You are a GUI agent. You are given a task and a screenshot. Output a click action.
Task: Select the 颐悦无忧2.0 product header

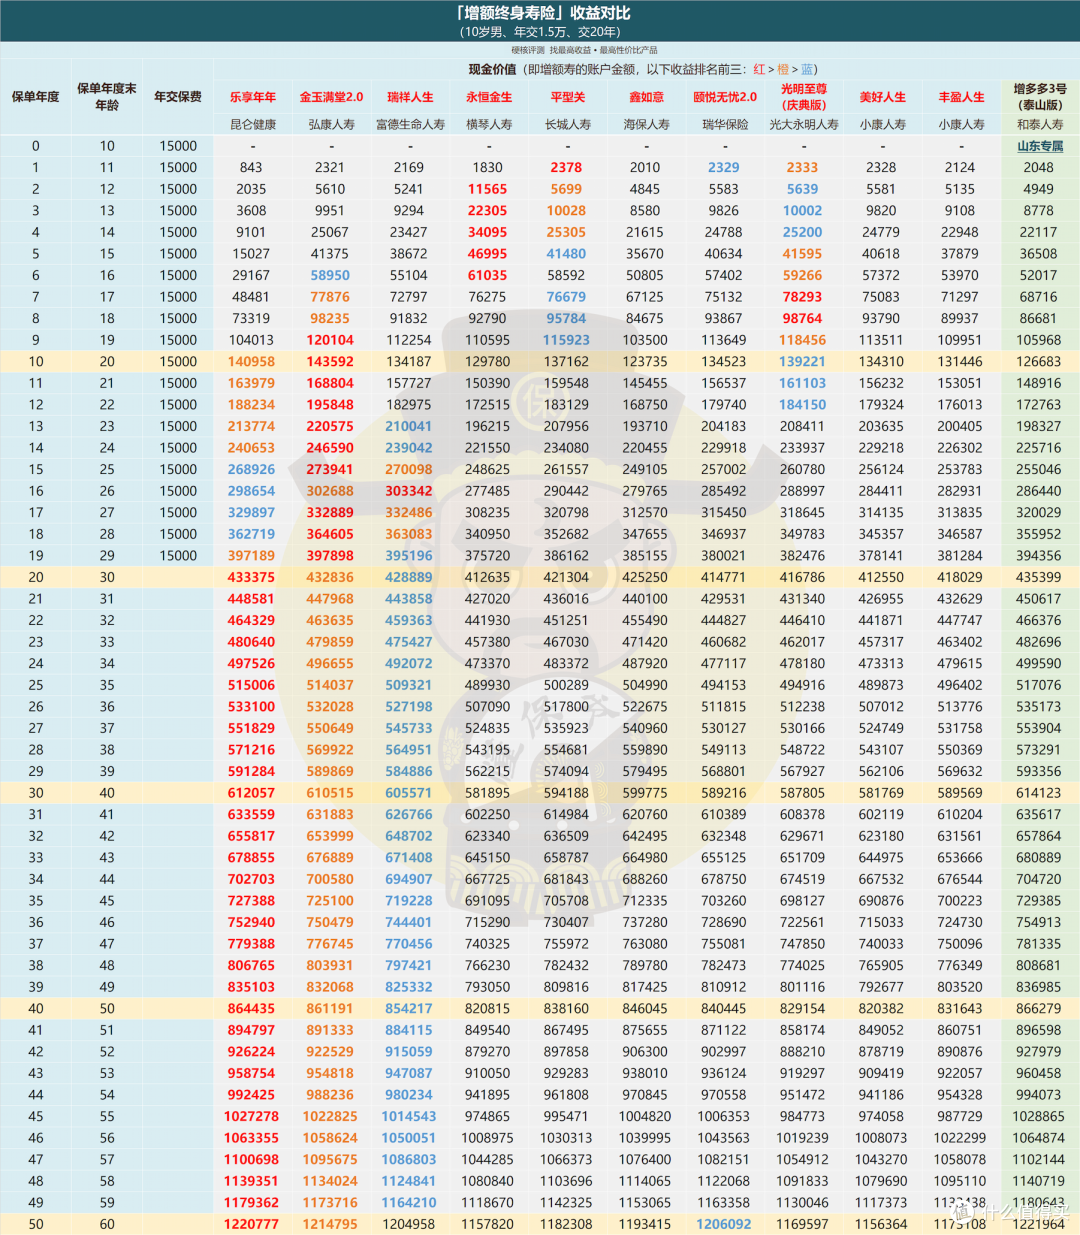tap(725, 97)
